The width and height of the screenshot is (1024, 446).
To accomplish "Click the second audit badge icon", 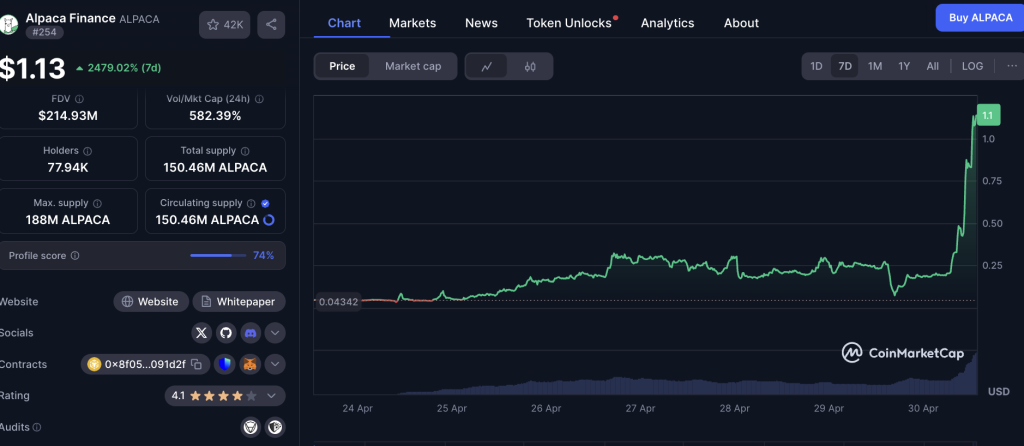I will coord(275,428).
